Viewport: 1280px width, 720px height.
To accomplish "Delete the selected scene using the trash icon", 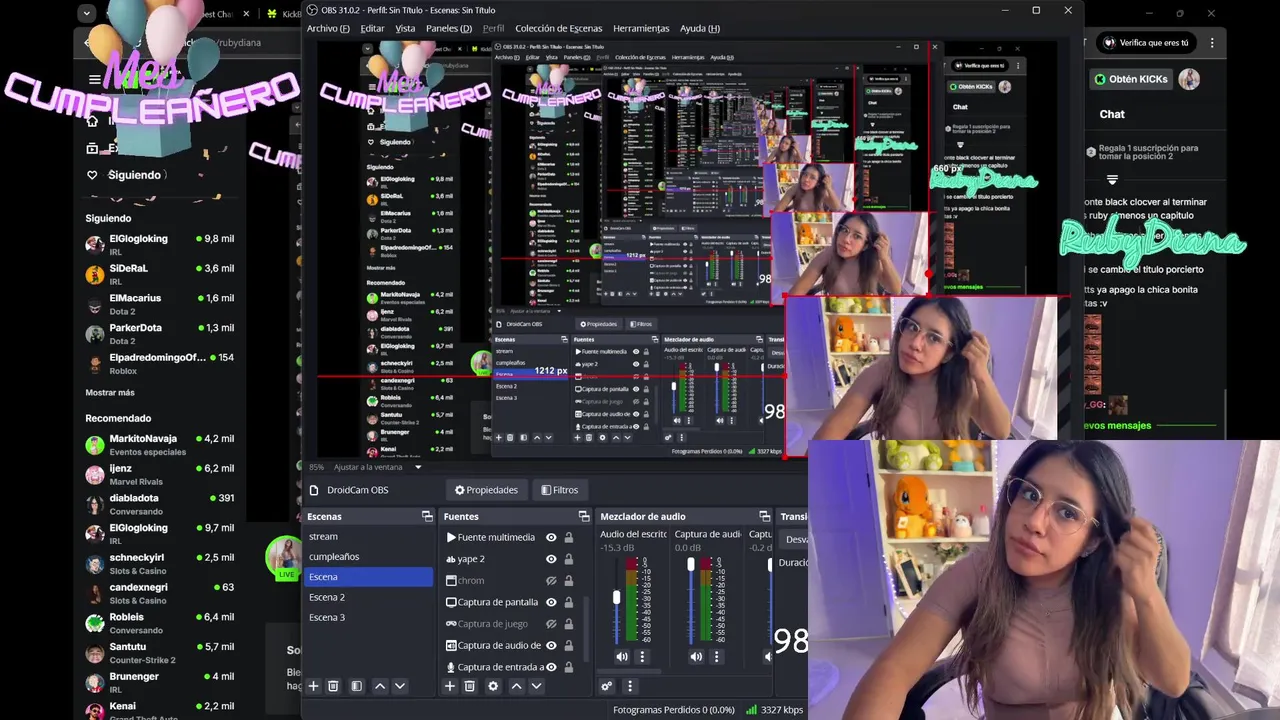I will (334, 686).
